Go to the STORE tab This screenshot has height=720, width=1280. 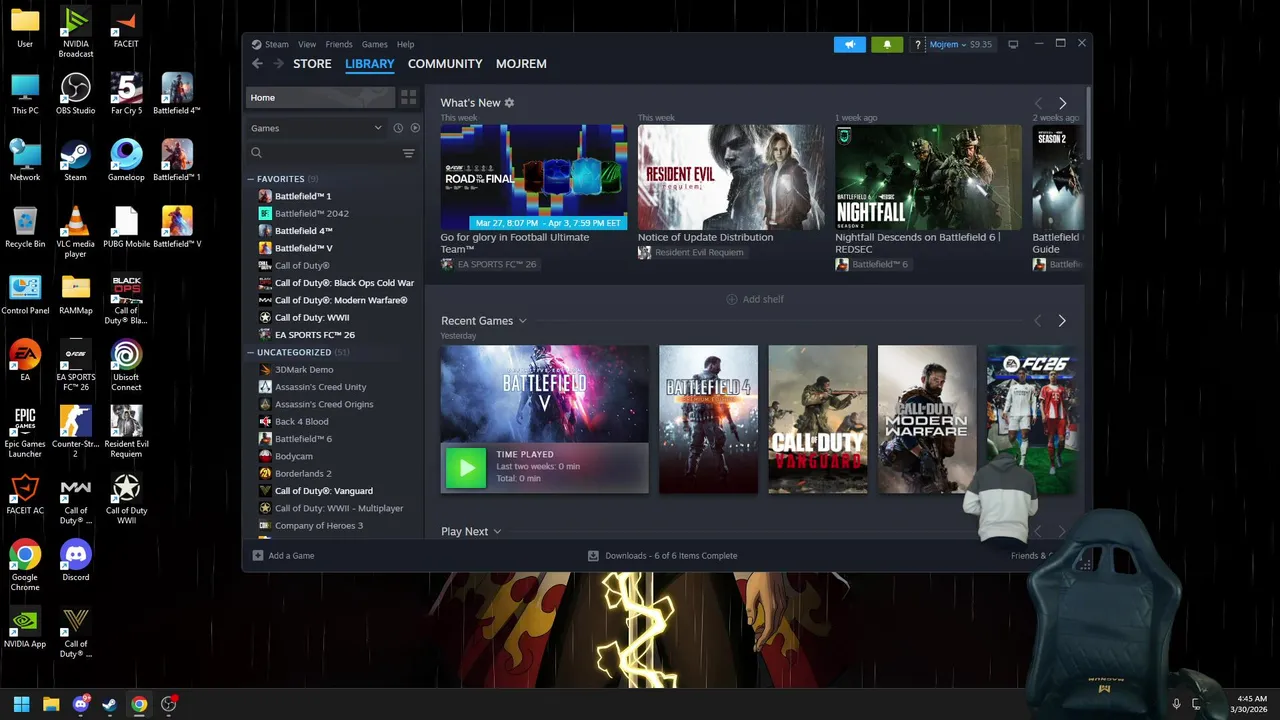coord(312,64)
